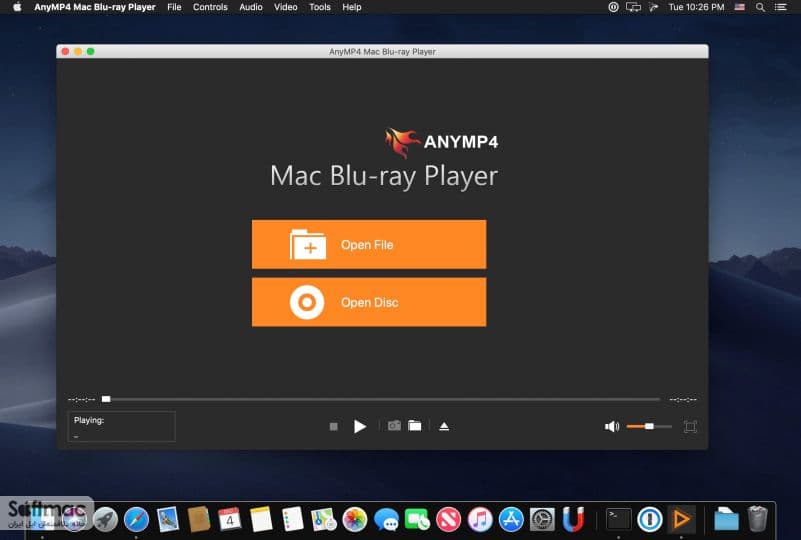Click the middle of the seek bar

coord(381,399)
